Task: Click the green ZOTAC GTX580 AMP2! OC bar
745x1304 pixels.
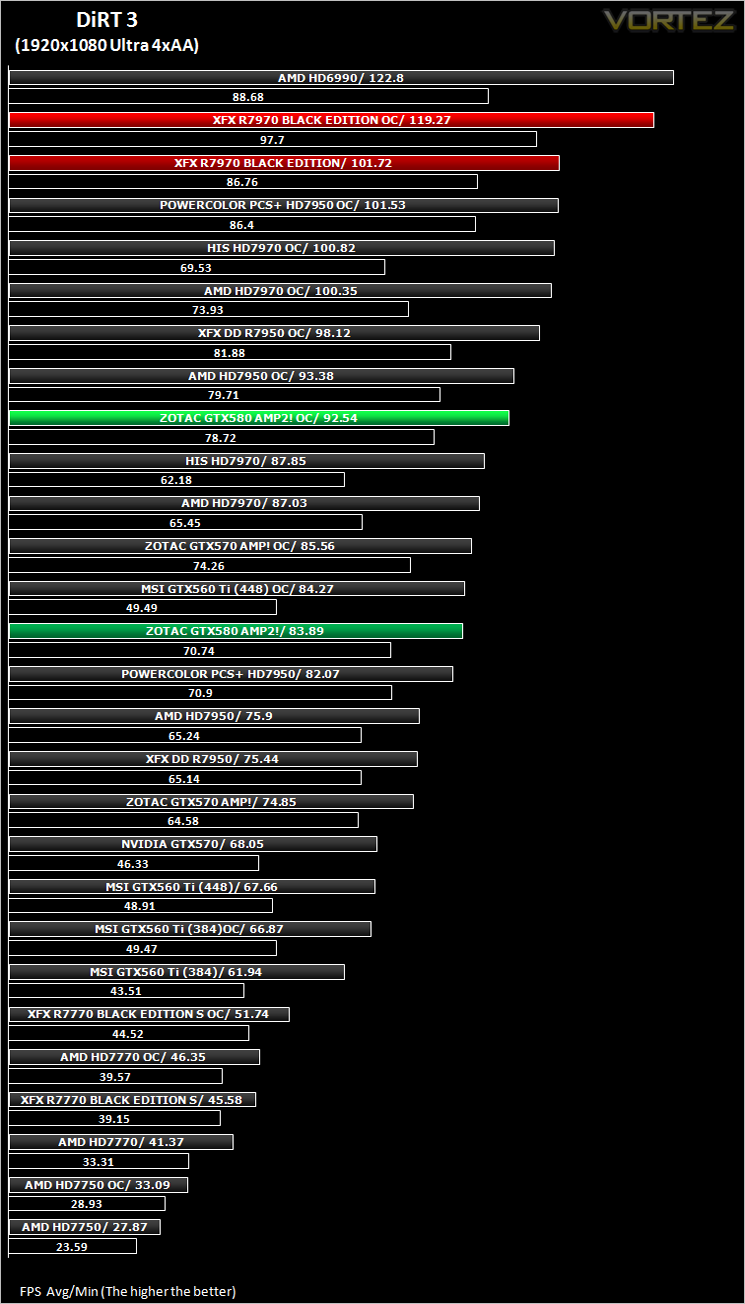Action: pos(259,418)
